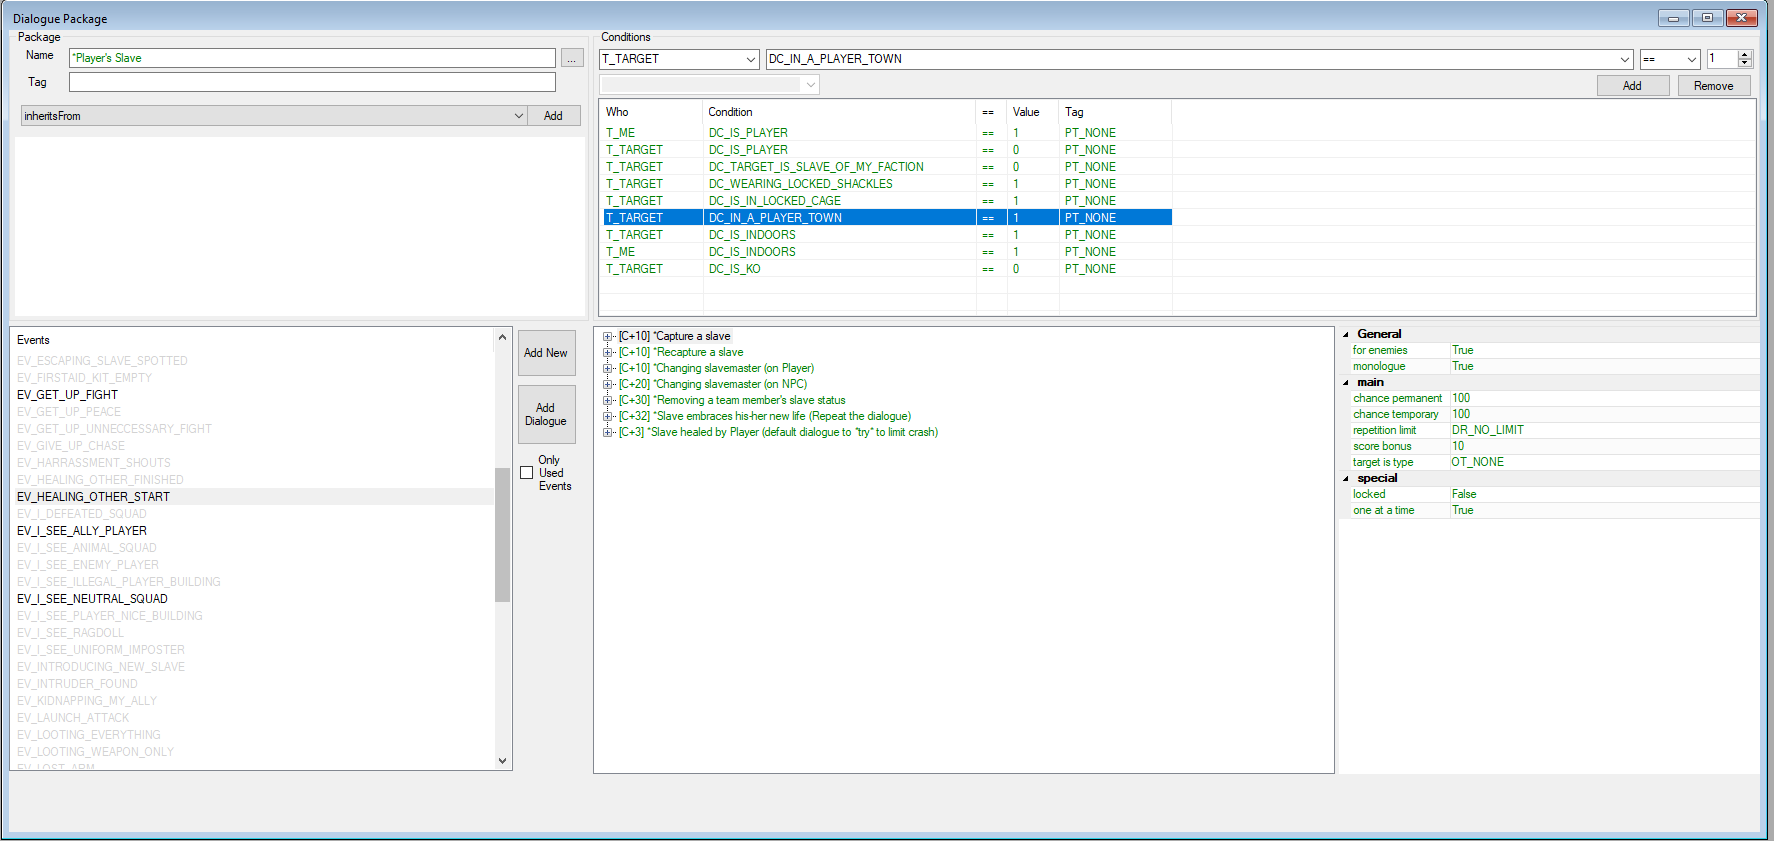Screen dimensions: 1774x841
Task: Edit the 'one at a time' value
Action: [x=1604, y=510]
